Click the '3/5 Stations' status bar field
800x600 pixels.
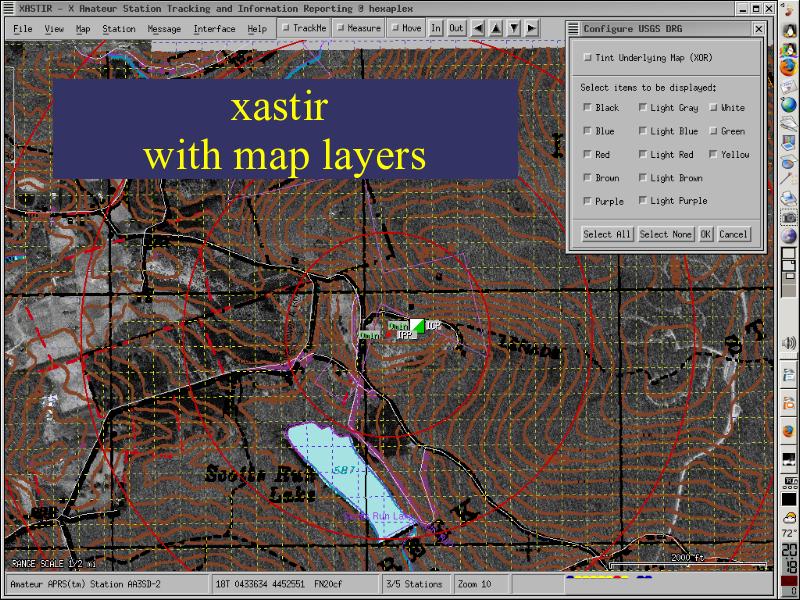pos(416,584)
